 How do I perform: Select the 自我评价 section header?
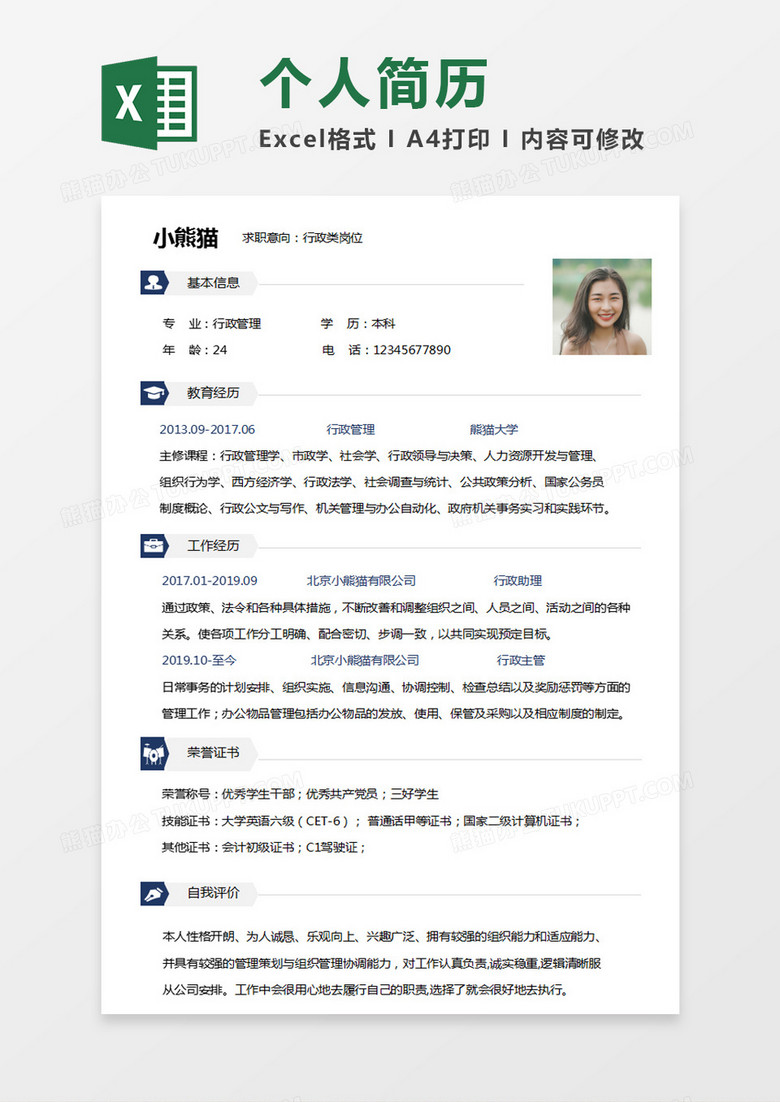click(x=213, y=892)
